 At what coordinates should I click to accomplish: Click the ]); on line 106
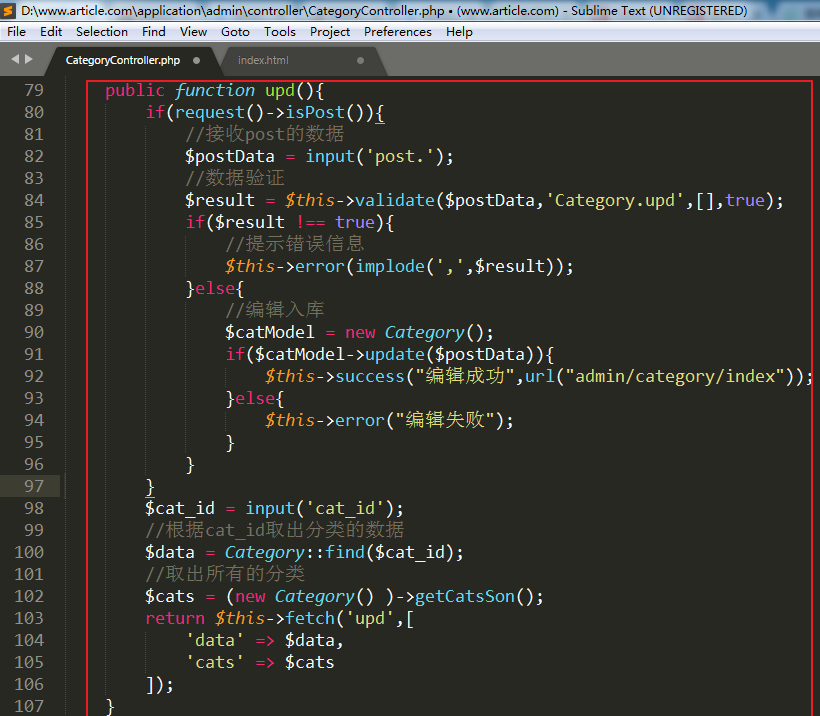(160, 684)
